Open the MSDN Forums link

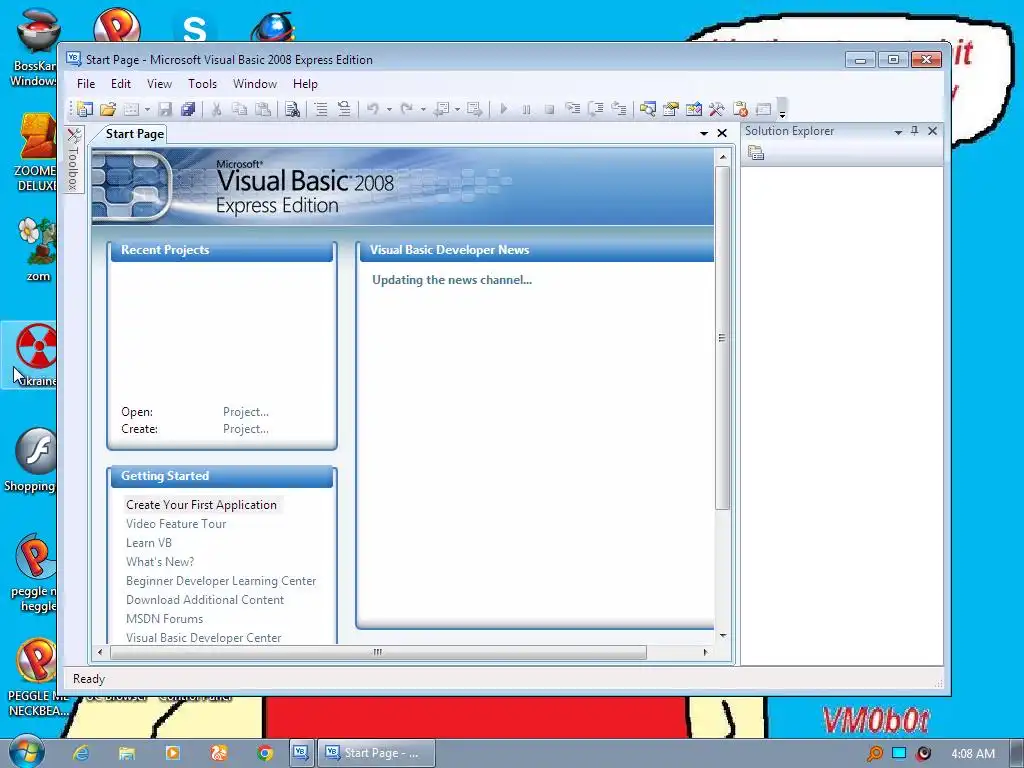[x=165, y=618]
